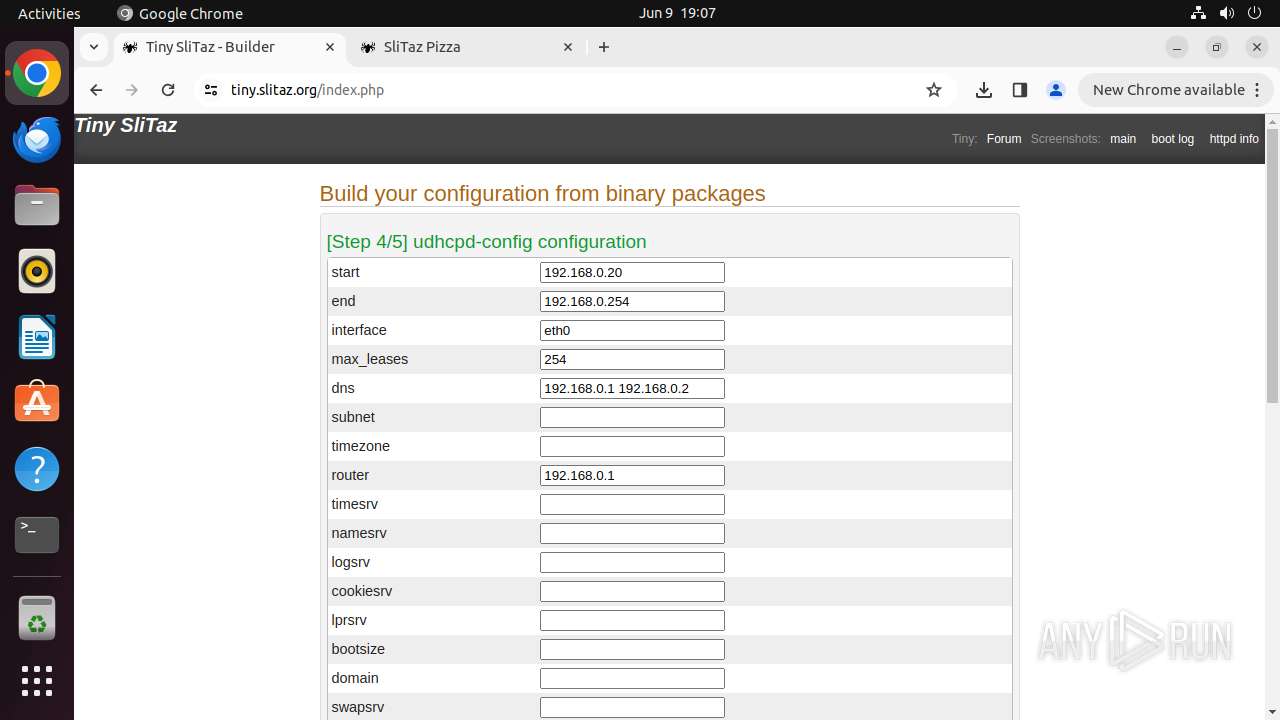View site information icon
The width and height of the screenshot is (1280, 720).
coord(210,90)
